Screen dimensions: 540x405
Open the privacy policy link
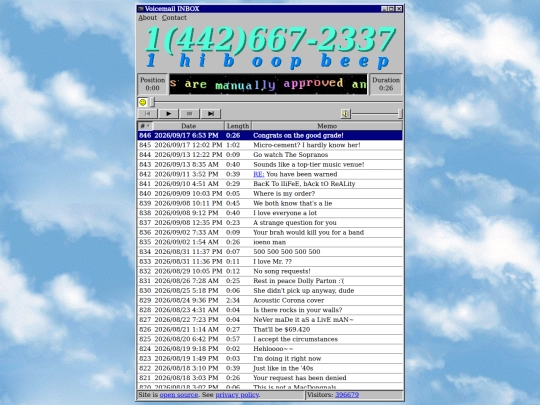point(237,395)
